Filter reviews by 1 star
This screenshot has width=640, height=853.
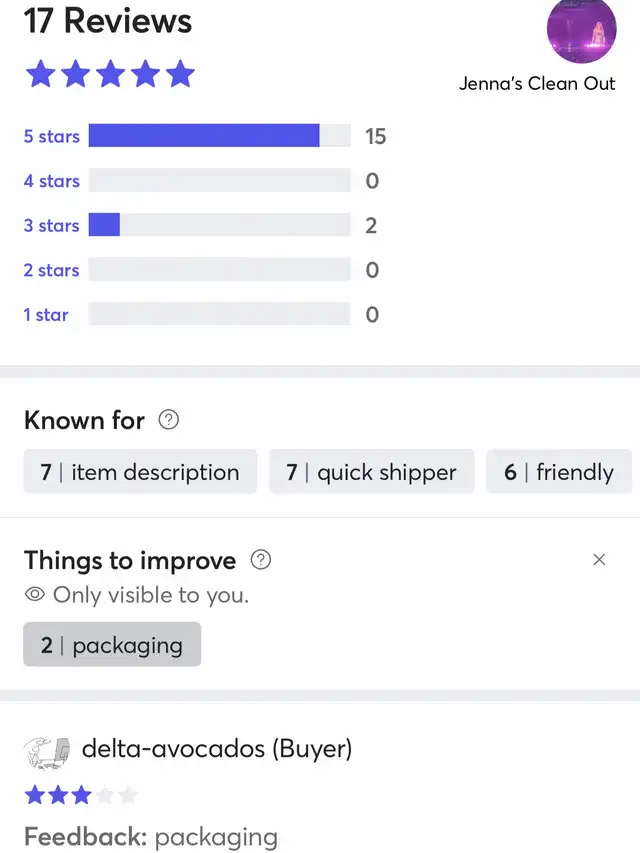pos(46,314)
